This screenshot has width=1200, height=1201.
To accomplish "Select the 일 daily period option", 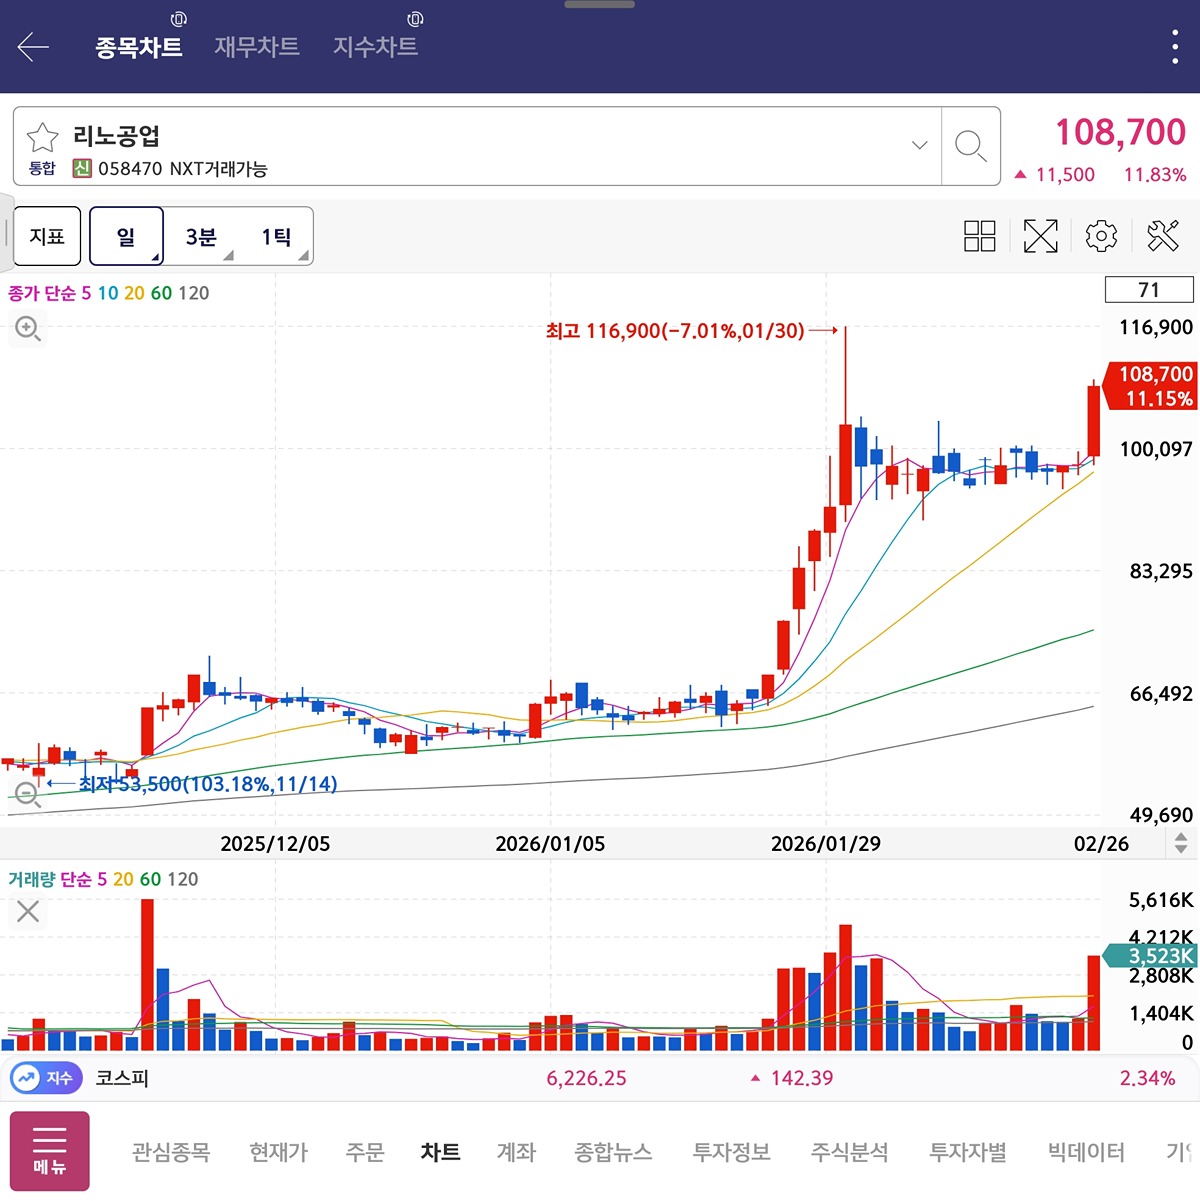I will coord(126,237).
